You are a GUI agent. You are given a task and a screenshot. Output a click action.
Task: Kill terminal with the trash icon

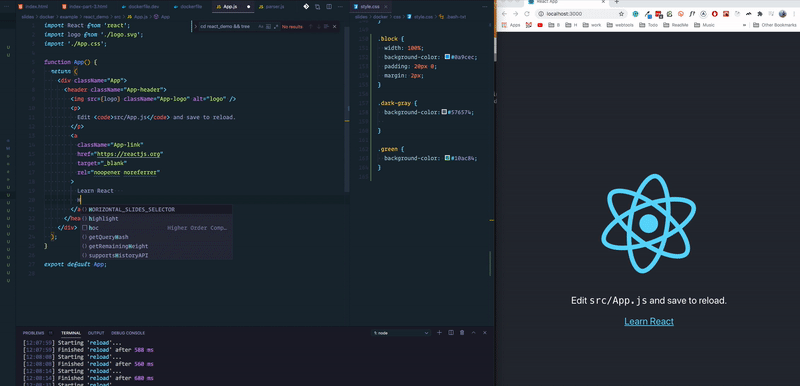[462, 332]
